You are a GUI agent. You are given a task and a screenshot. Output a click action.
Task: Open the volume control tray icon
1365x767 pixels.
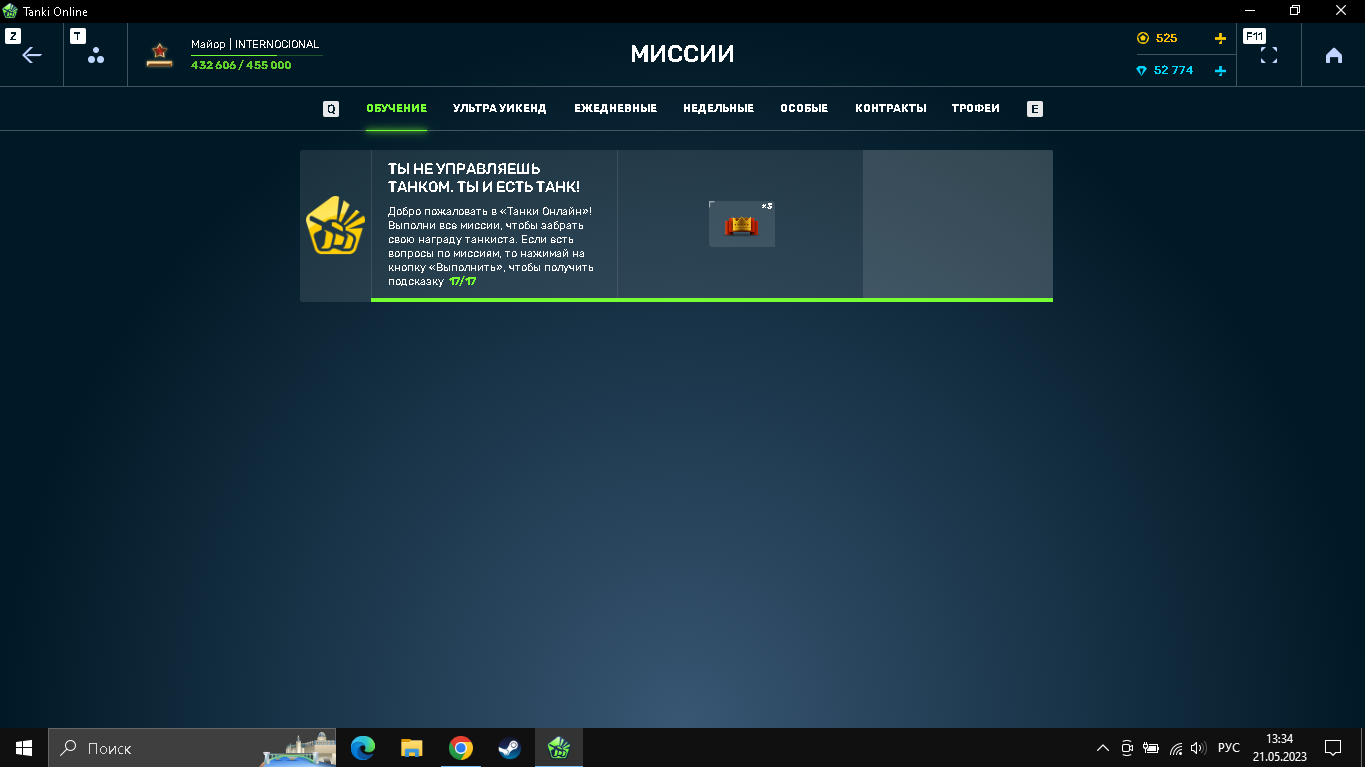pos(1199,748)
